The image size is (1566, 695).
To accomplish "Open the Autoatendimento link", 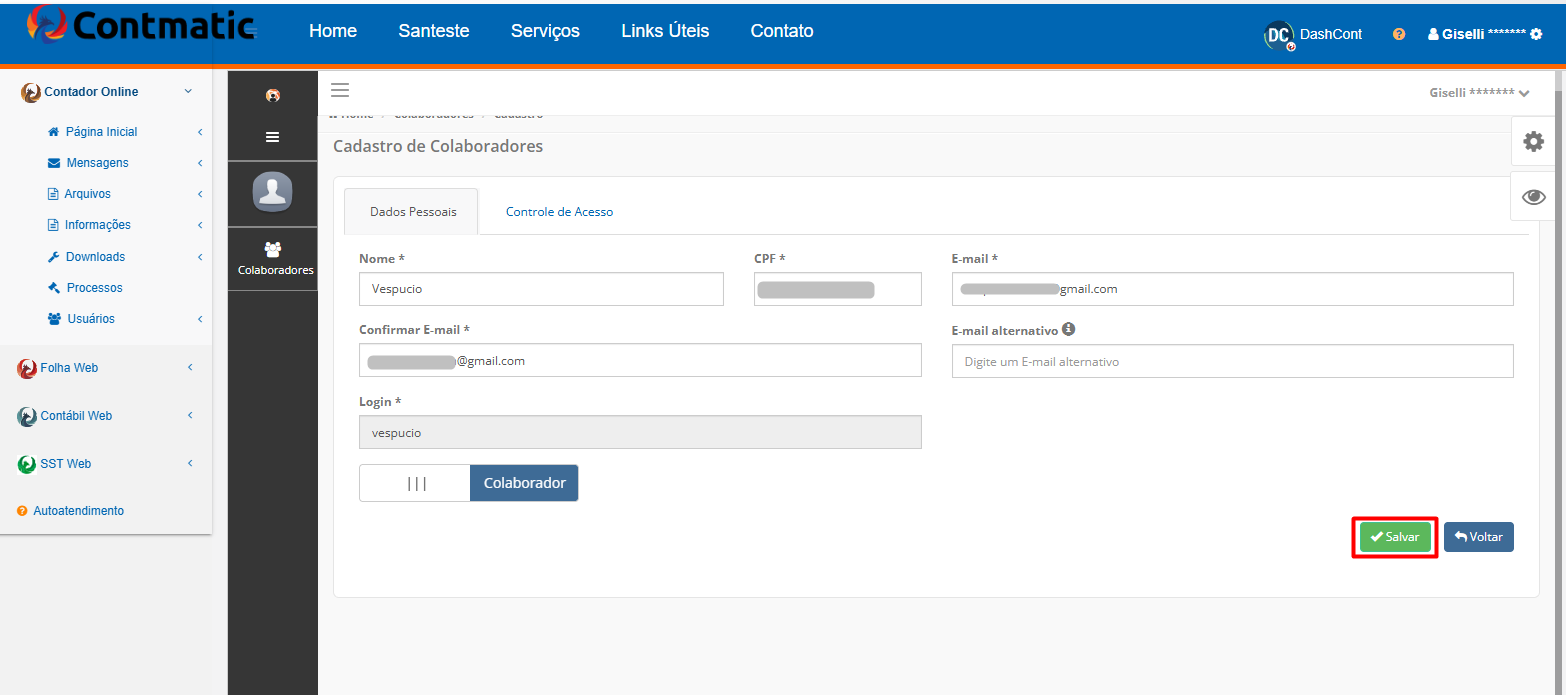I will tap(79, 511).
